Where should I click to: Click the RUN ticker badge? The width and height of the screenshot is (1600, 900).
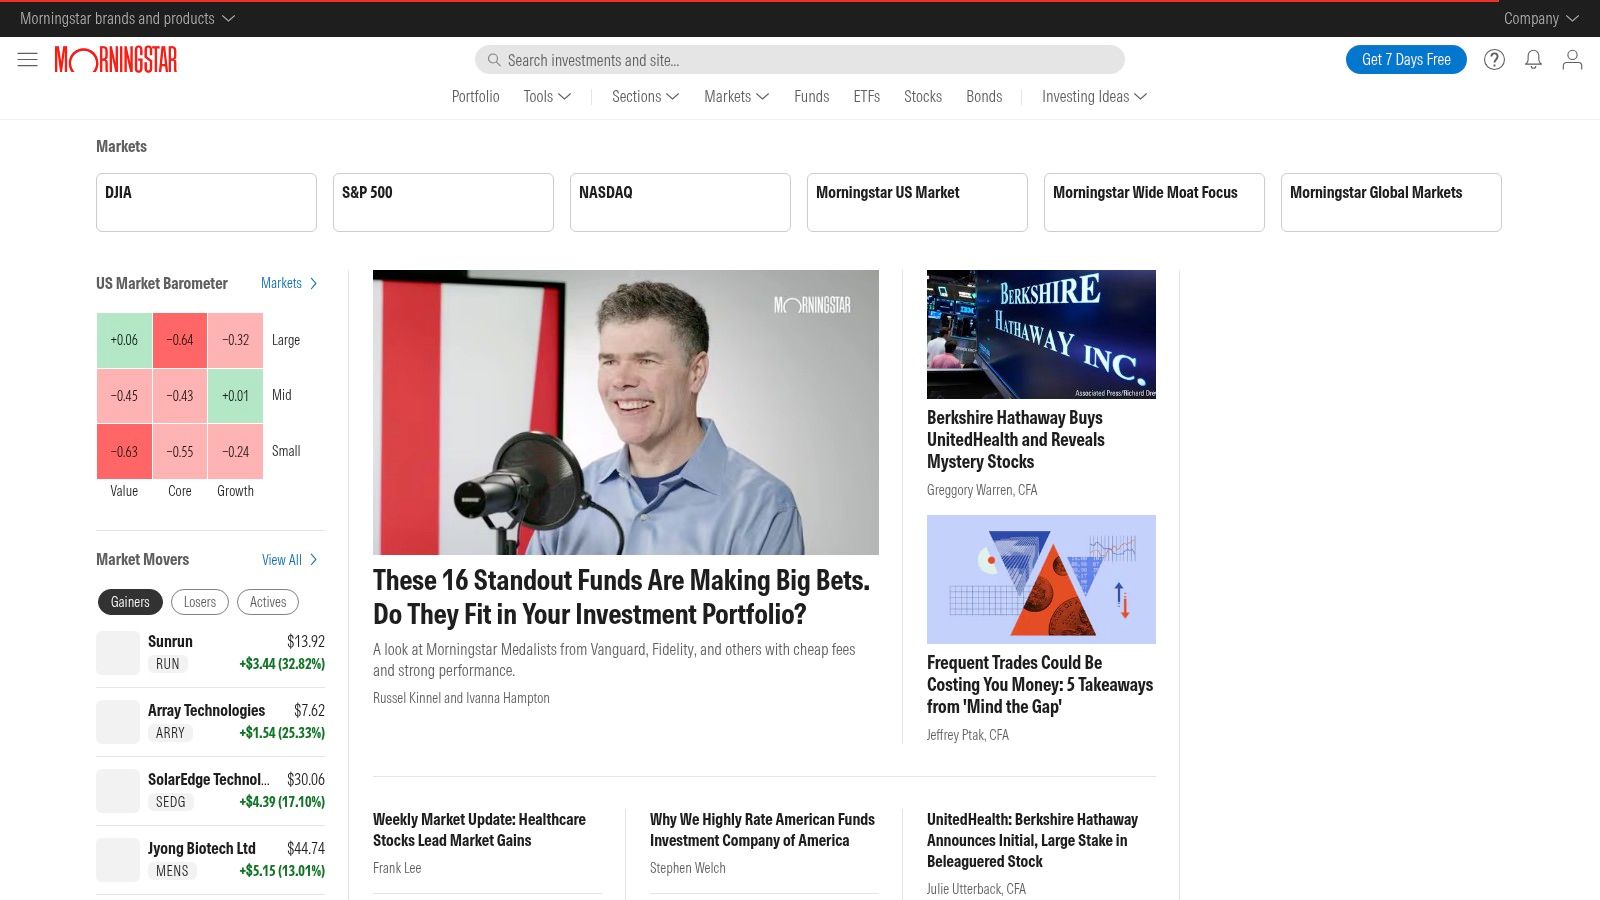tap(168, 664)
